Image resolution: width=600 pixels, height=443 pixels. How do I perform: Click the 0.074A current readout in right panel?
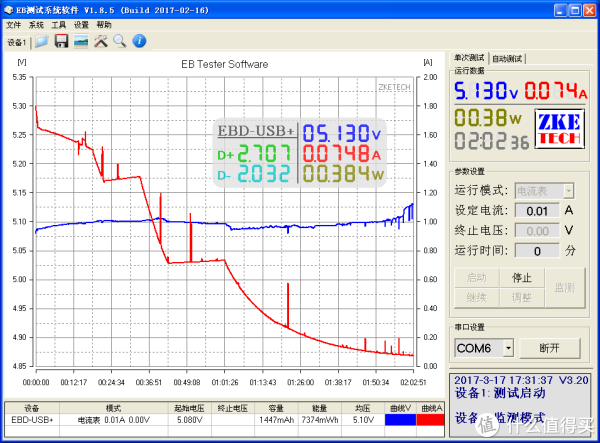(x=556, y=91)
